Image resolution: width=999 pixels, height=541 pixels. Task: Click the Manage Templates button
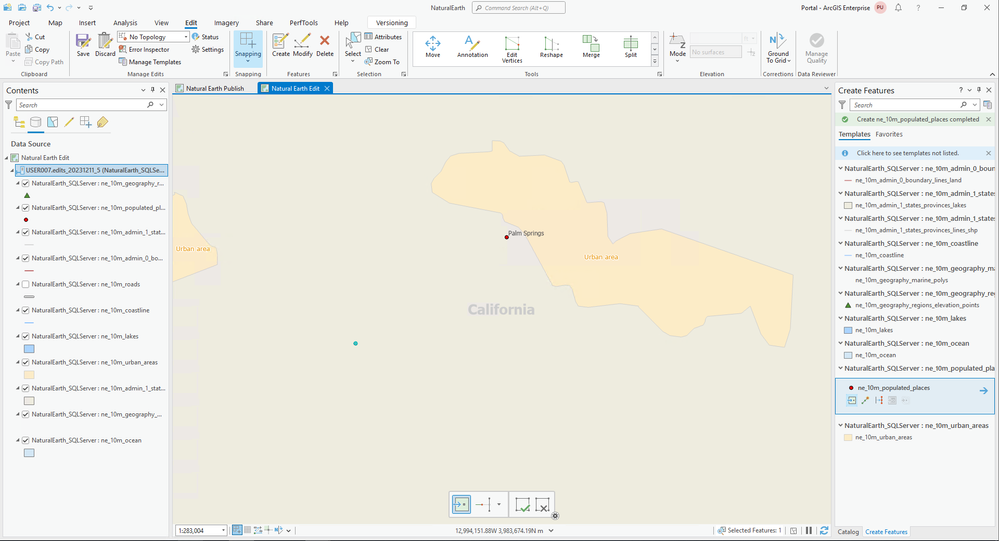point(150,62)
